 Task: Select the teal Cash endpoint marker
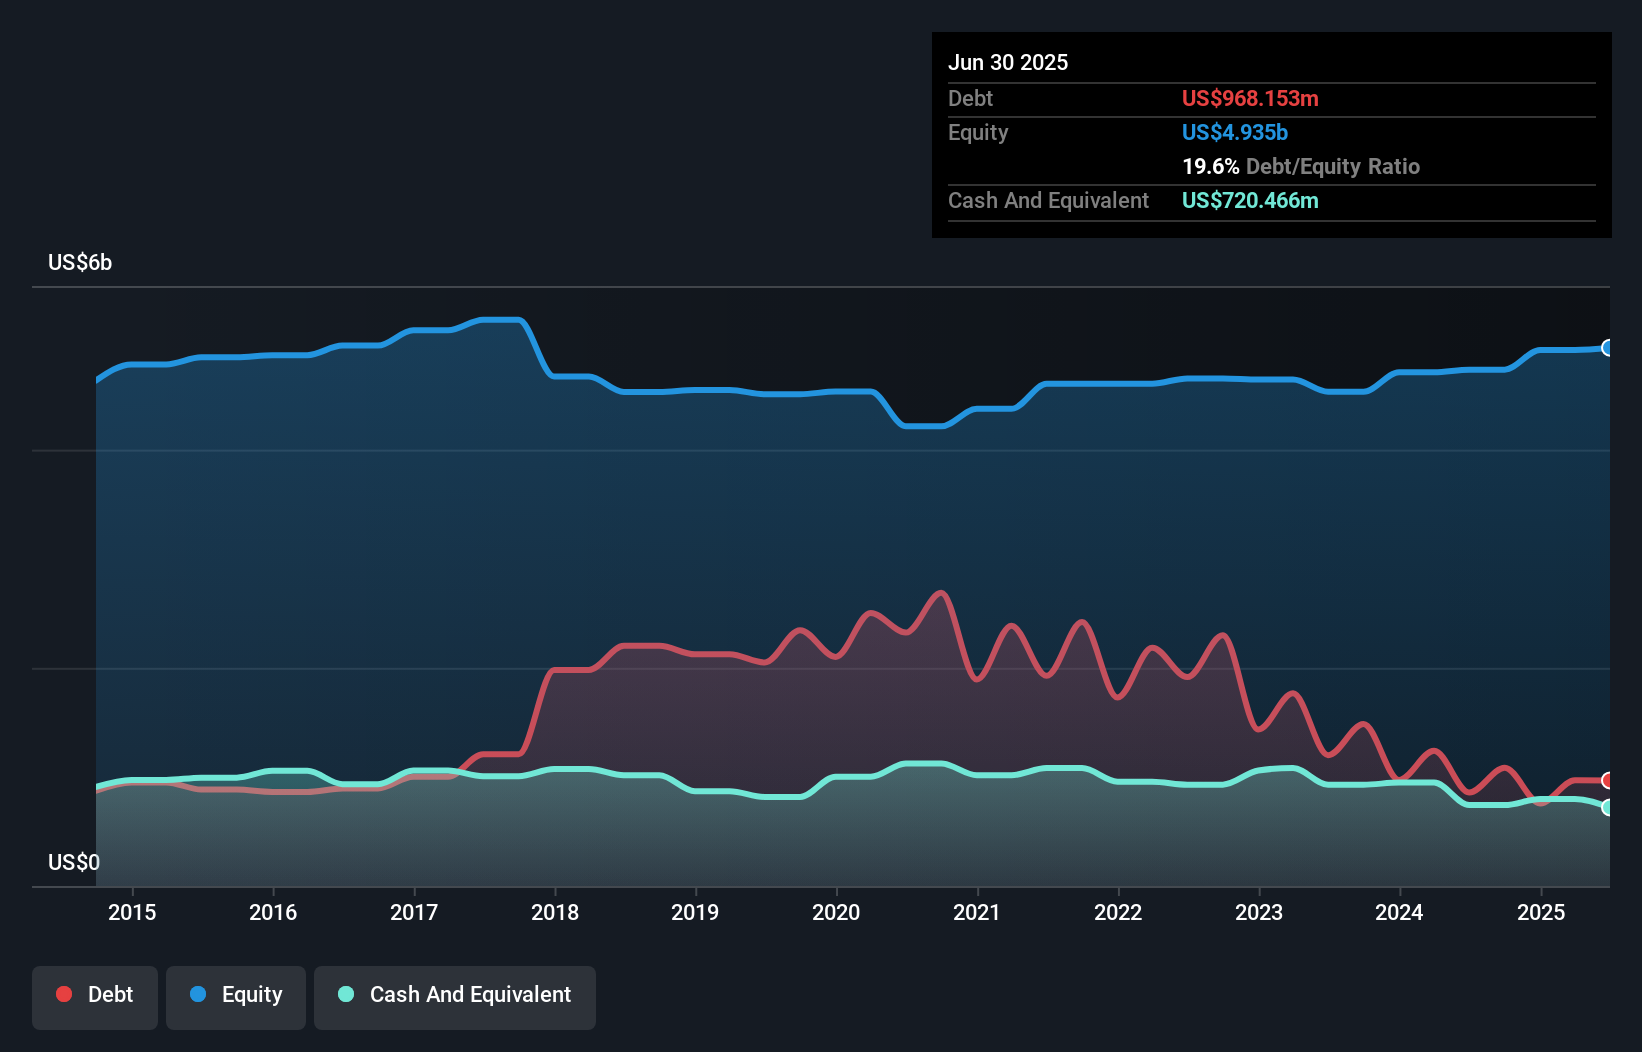pos(1608,807)
